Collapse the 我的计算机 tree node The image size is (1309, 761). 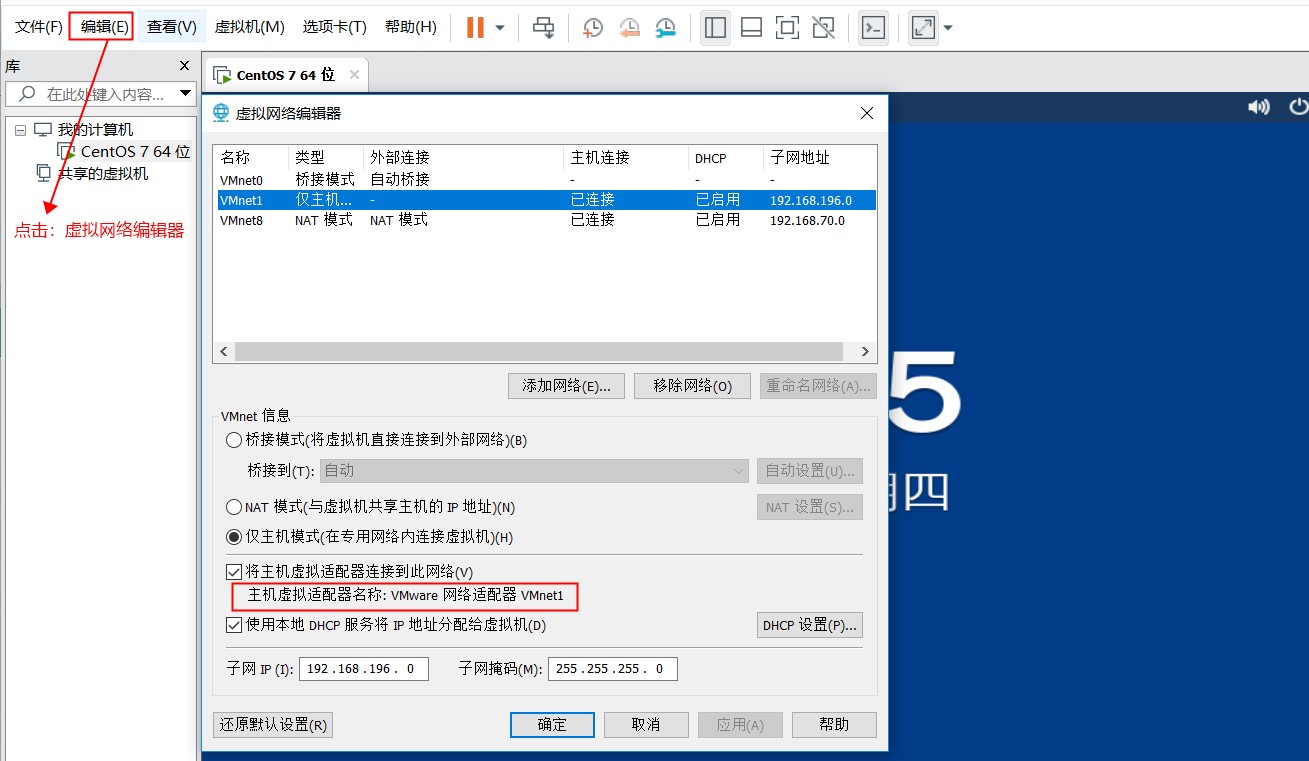[x=20, y=130]
